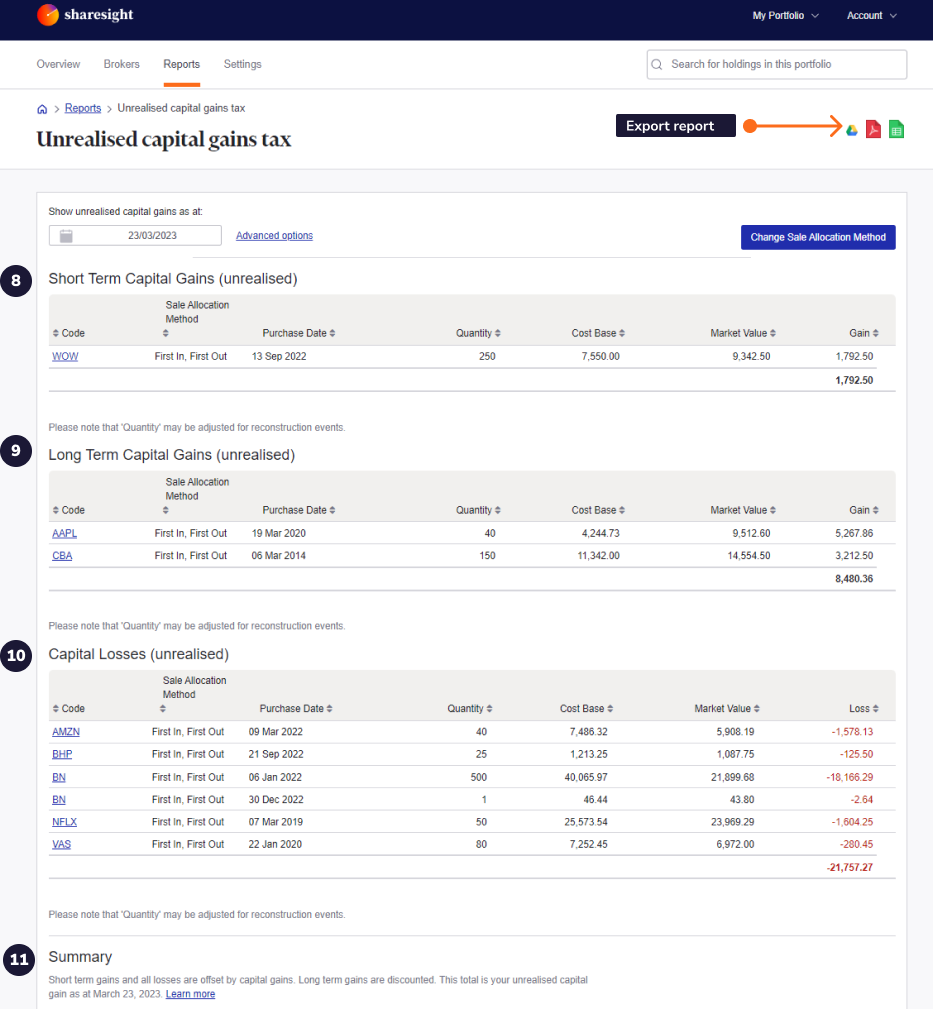Export report as spreadsheet
933x1014 pixels.
click(896, 129)
